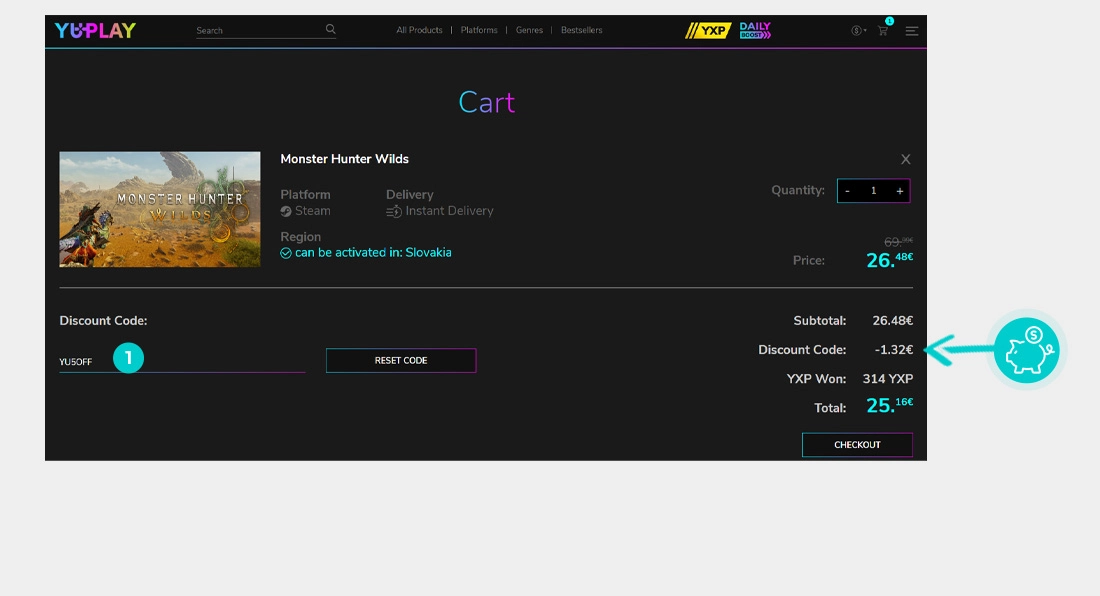Expand the currency selector dropdown

(858, 31)
